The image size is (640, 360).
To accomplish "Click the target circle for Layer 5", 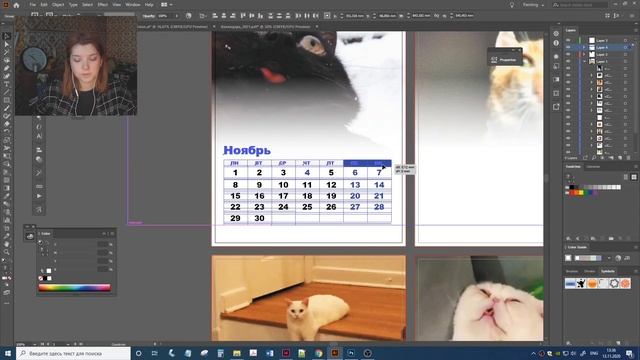I will coord(626,40).
